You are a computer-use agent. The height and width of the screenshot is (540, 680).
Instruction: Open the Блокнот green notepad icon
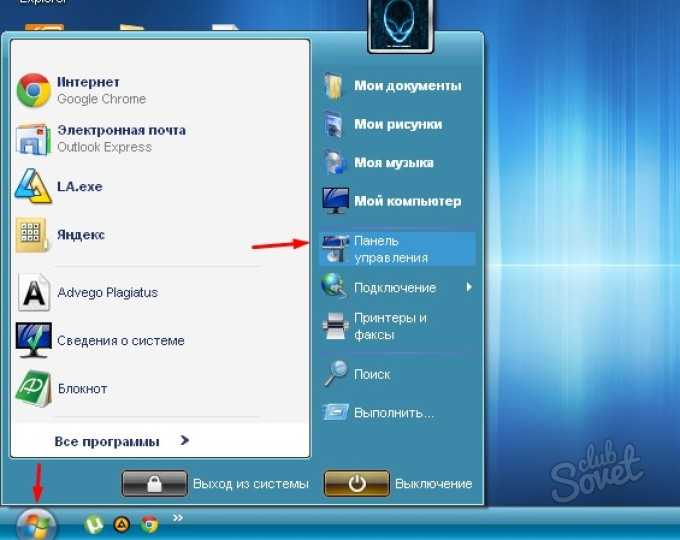click(33, 389)
